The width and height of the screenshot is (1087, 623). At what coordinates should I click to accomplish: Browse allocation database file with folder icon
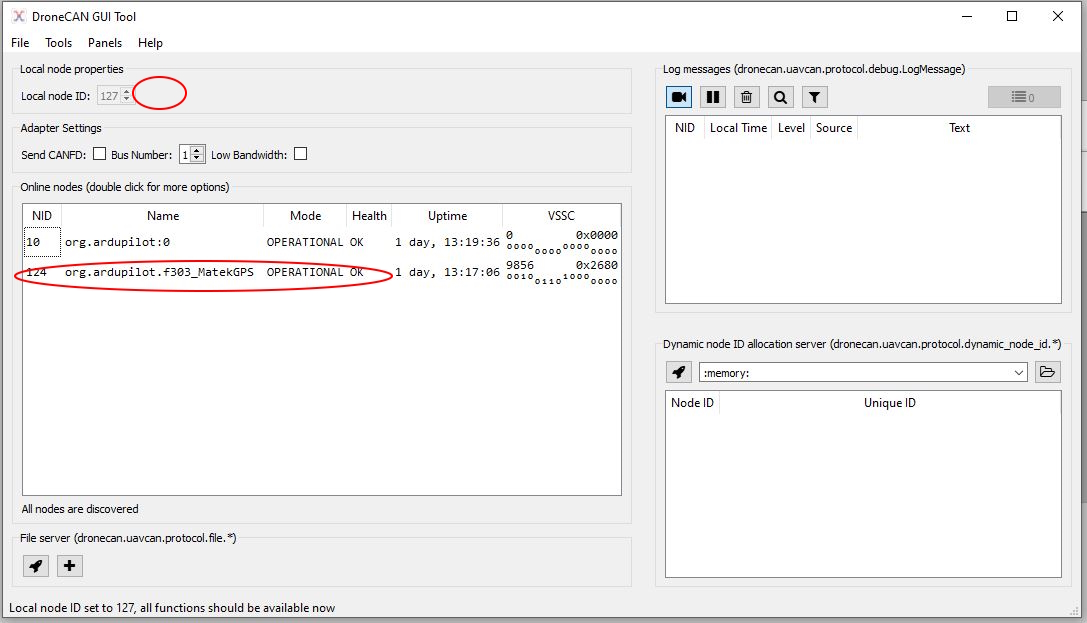click(1047, 372)
